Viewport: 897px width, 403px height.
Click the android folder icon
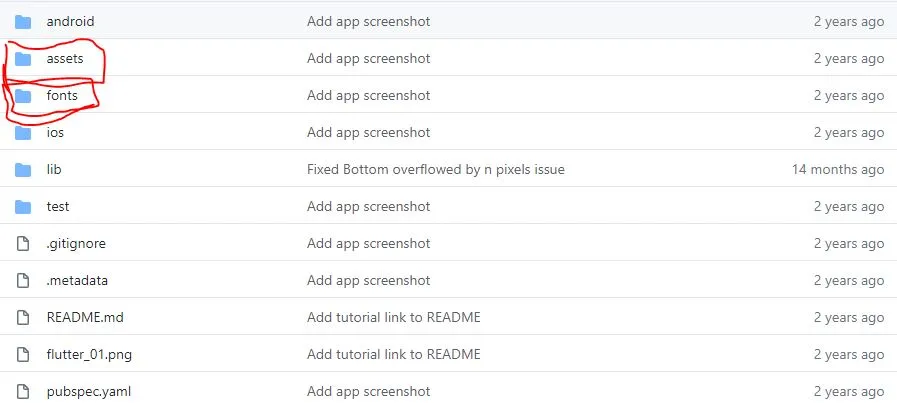[x=24, y=21]
